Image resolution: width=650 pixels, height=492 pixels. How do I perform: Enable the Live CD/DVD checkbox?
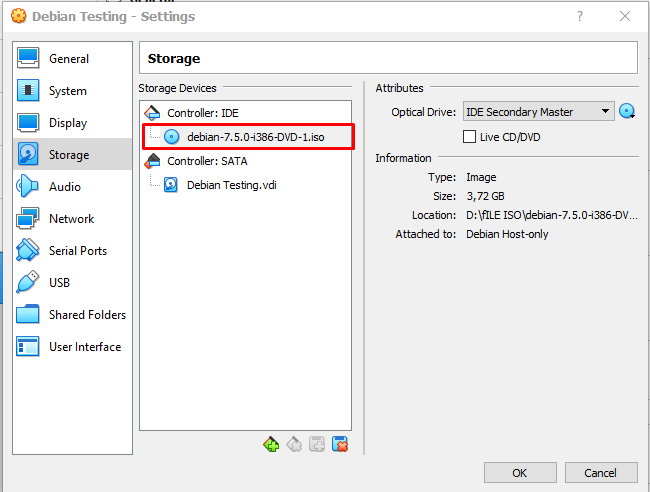(x=469, y=137)
